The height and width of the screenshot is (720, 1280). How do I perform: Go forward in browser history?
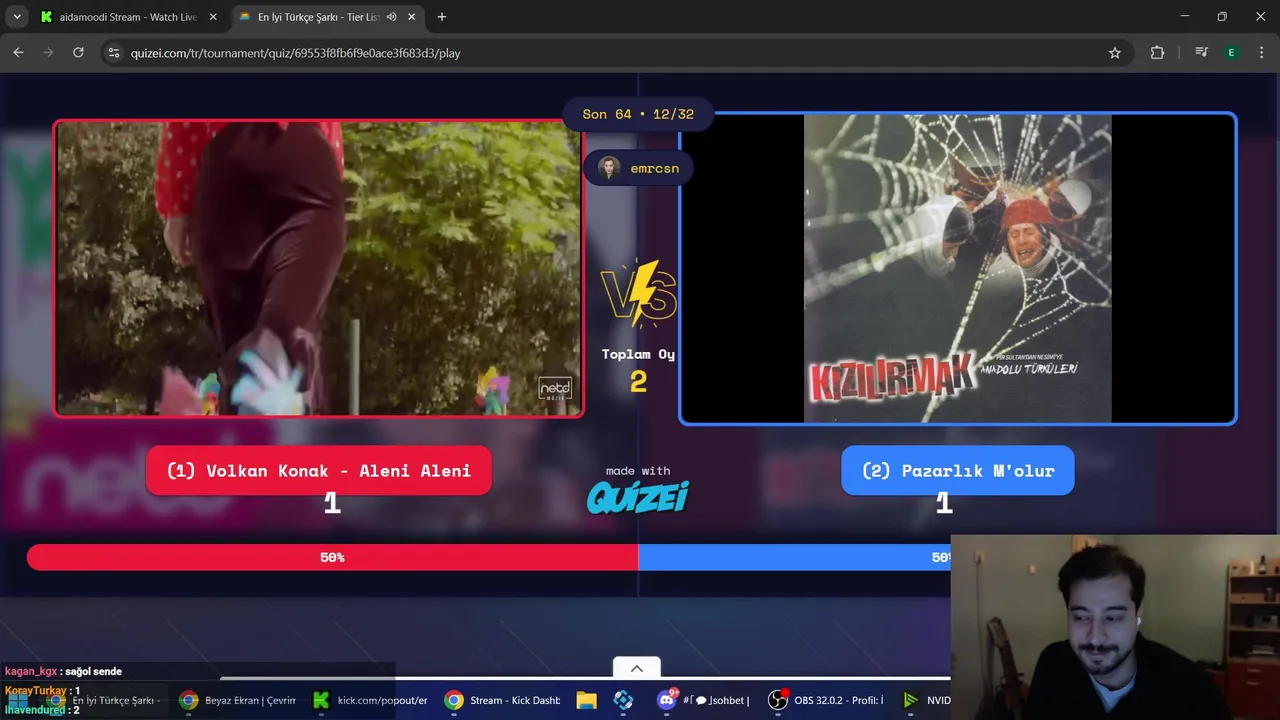click(x=48, y=53)
